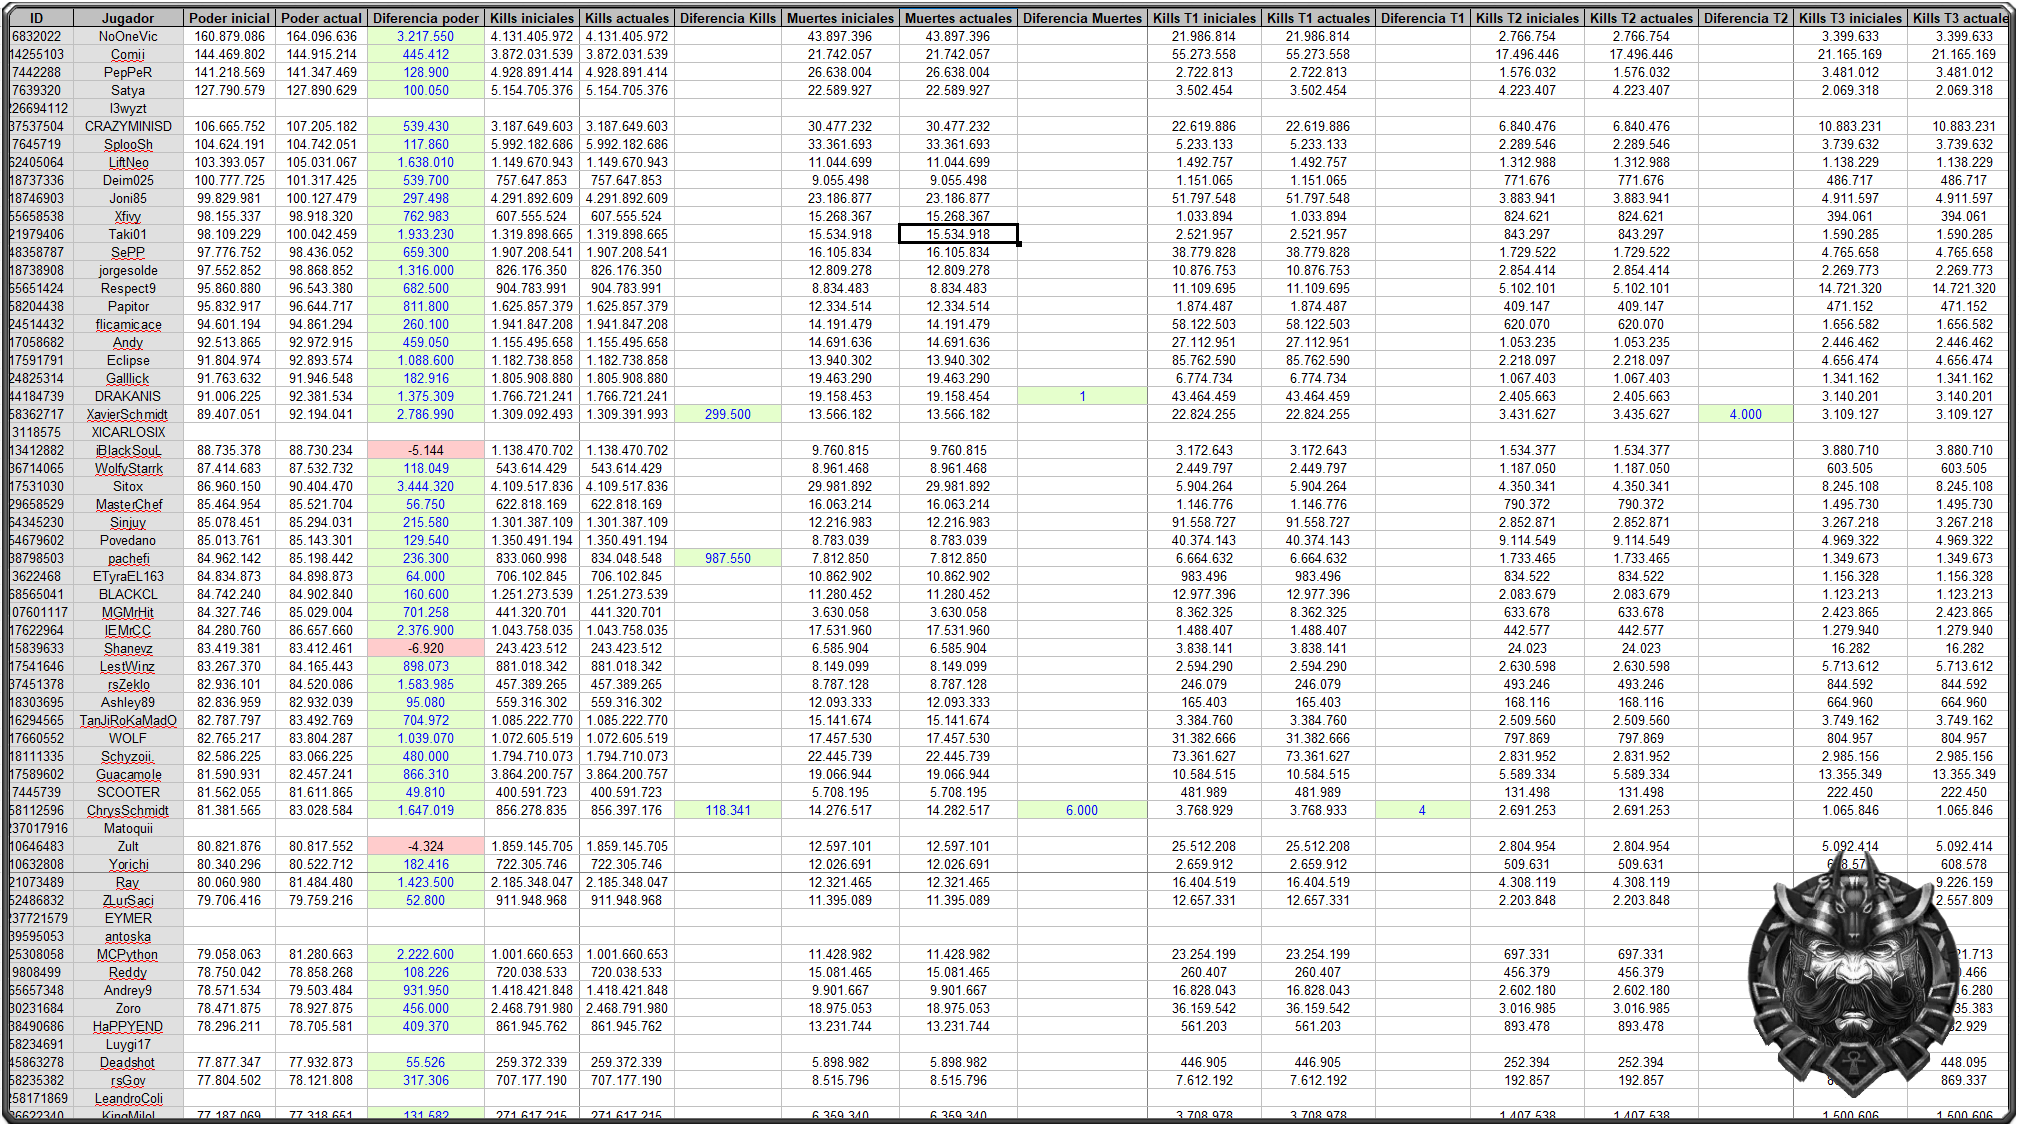This screenshot has width=2019, height=1130.
Task: Select the player name cell 'HaPPYEND'
Action: coord(128,1026)
